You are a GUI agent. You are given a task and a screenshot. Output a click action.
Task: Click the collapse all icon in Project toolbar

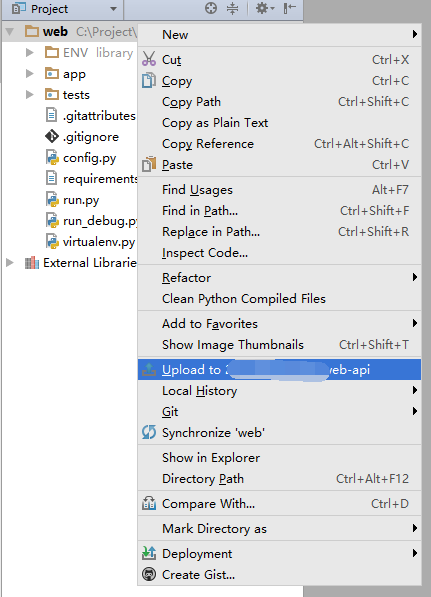232,8
